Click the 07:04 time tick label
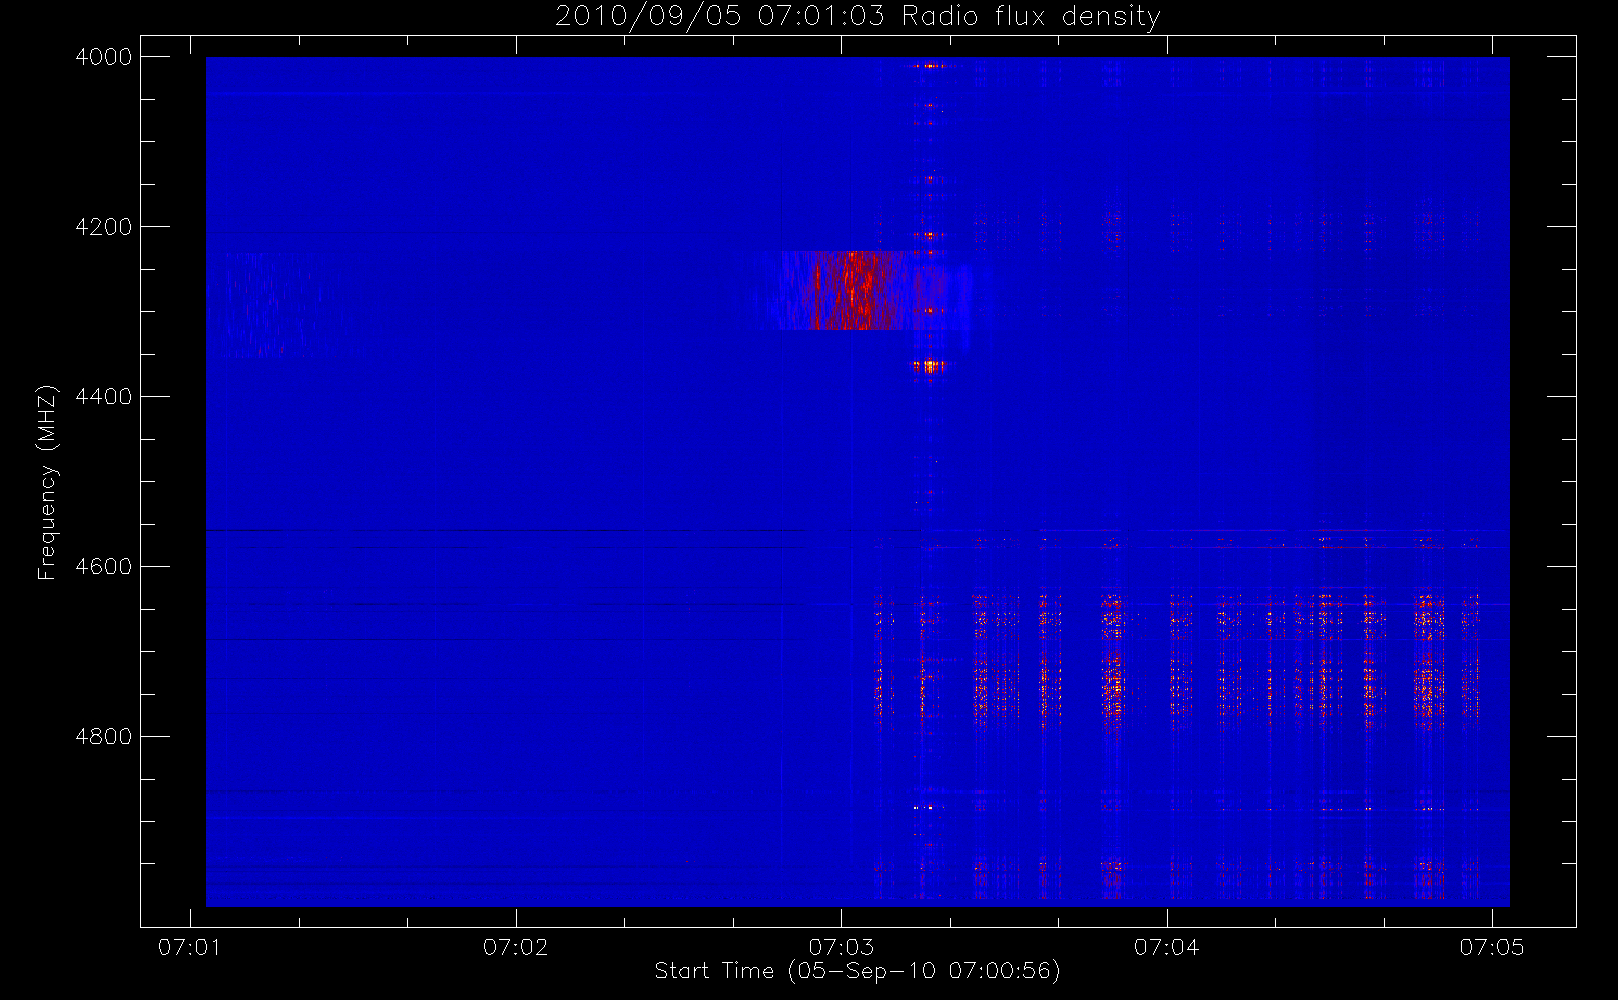The image size is (1618, 1000). (1167, 947)
